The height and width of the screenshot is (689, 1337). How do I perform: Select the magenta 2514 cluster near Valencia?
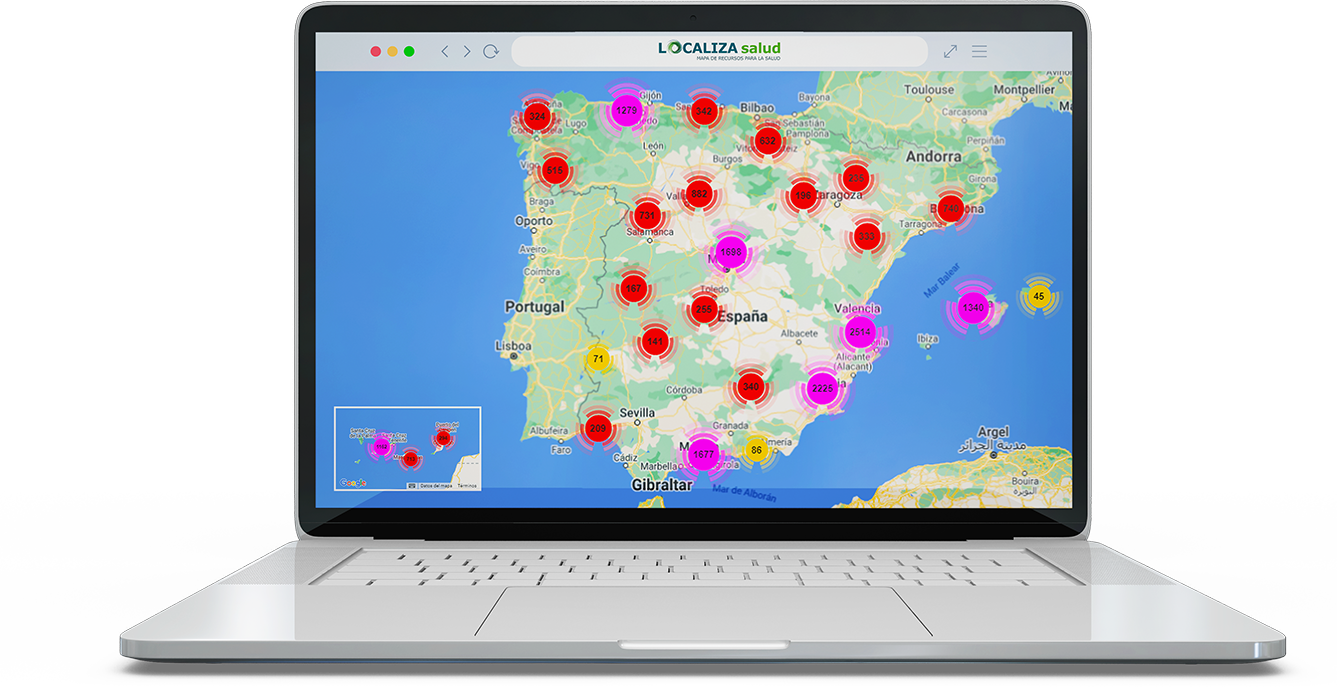coord(858,332)
